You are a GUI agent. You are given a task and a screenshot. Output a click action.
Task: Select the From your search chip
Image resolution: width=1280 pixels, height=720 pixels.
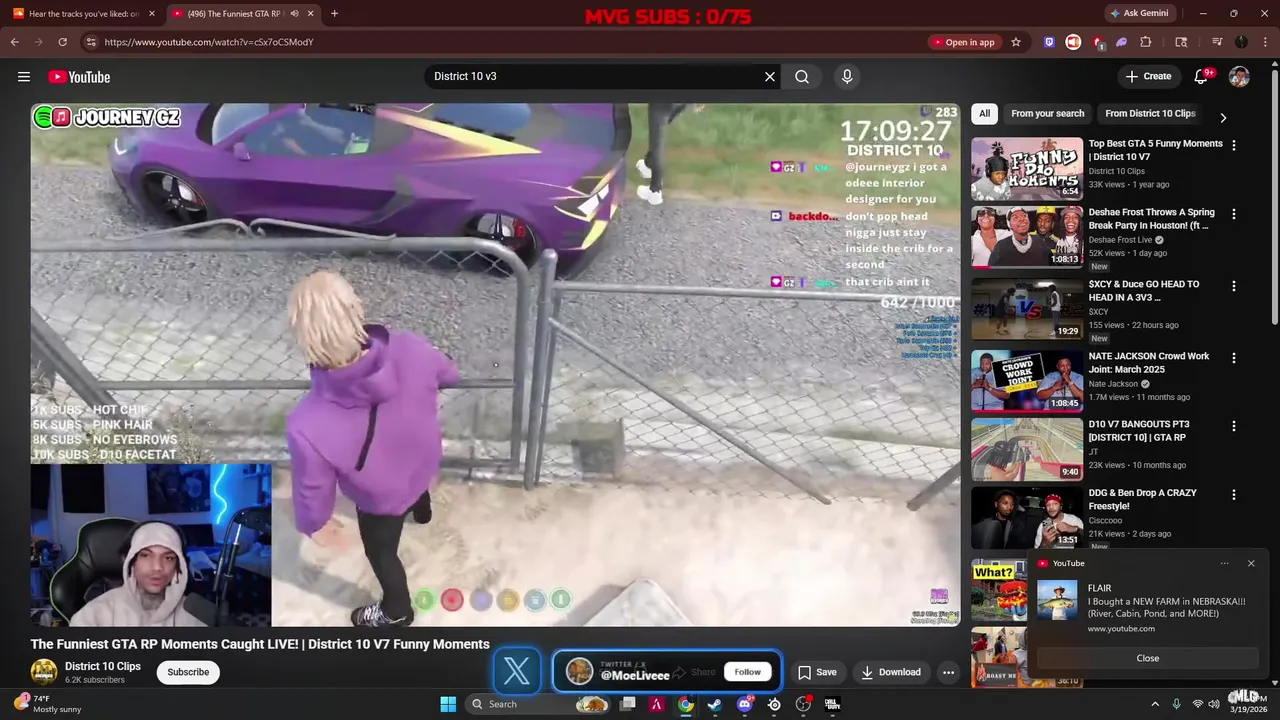click(1047, 113)
